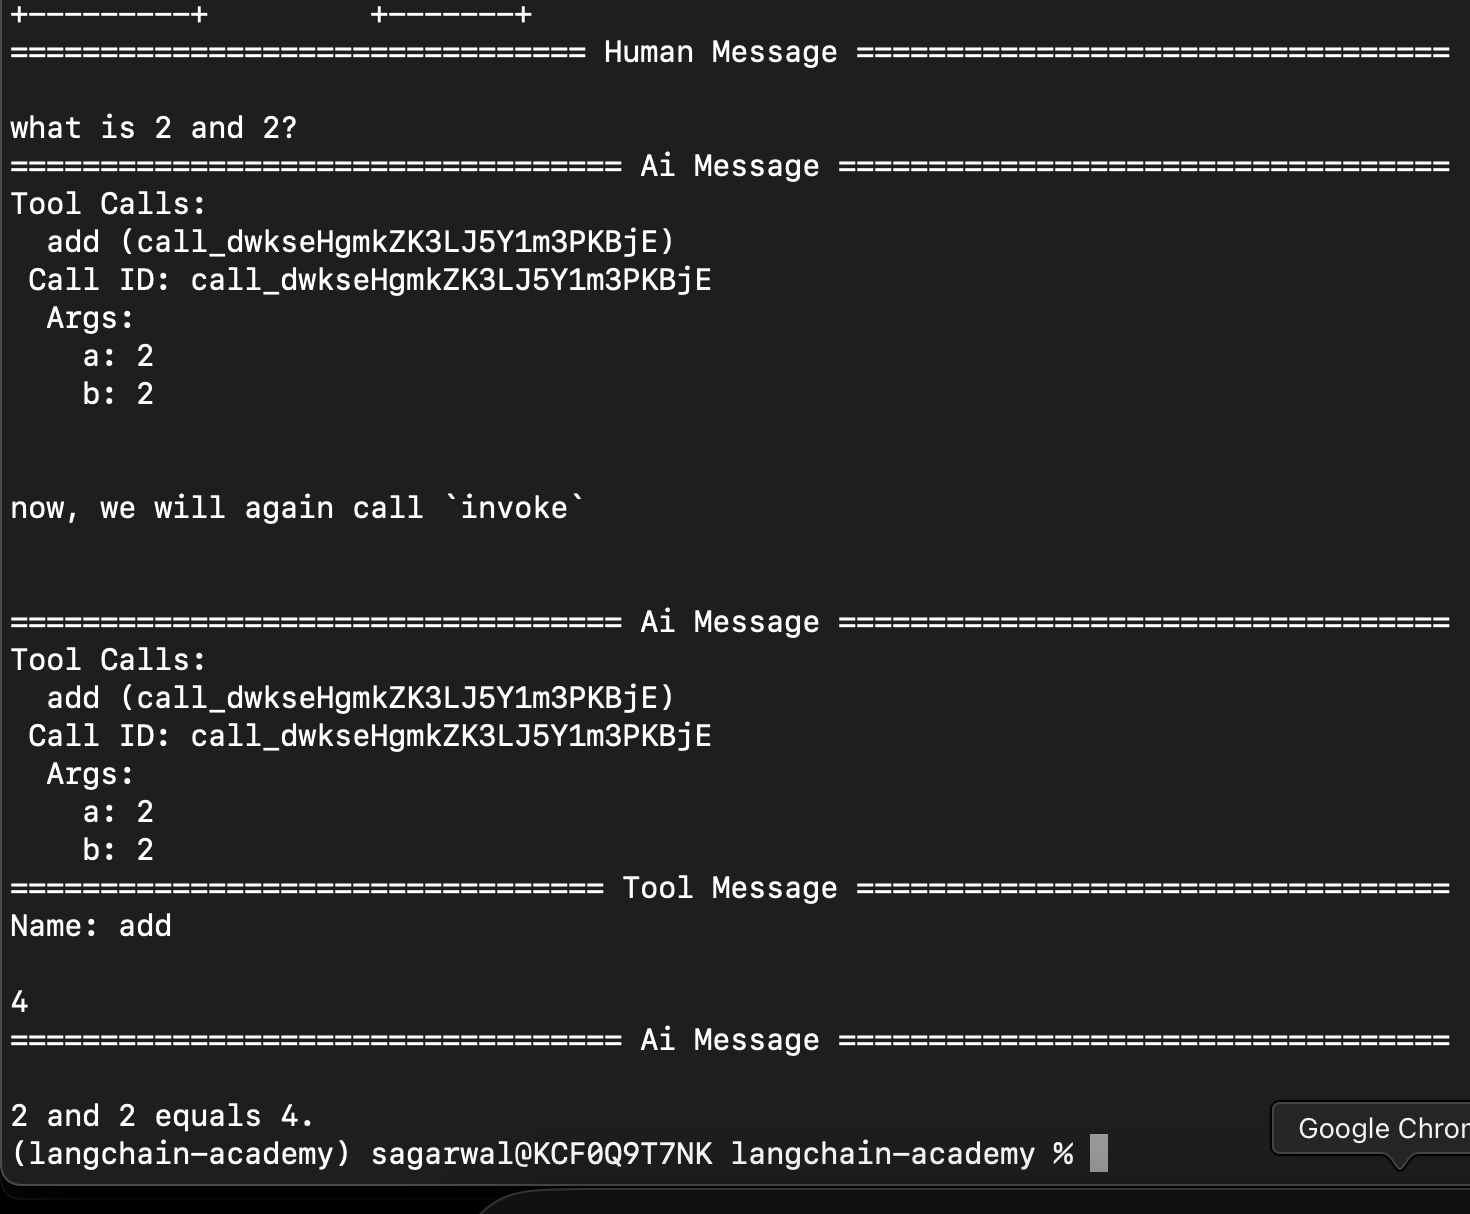
Task: Click the topmost Ai Message header
Action: [x=729, y=166]
